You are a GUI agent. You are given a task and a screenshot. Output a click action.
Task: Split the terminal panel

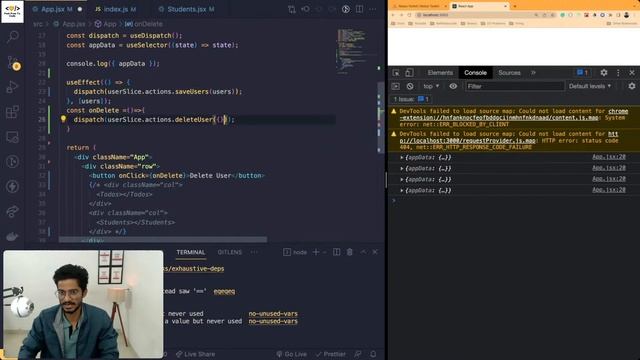click(x=336, y=252)
